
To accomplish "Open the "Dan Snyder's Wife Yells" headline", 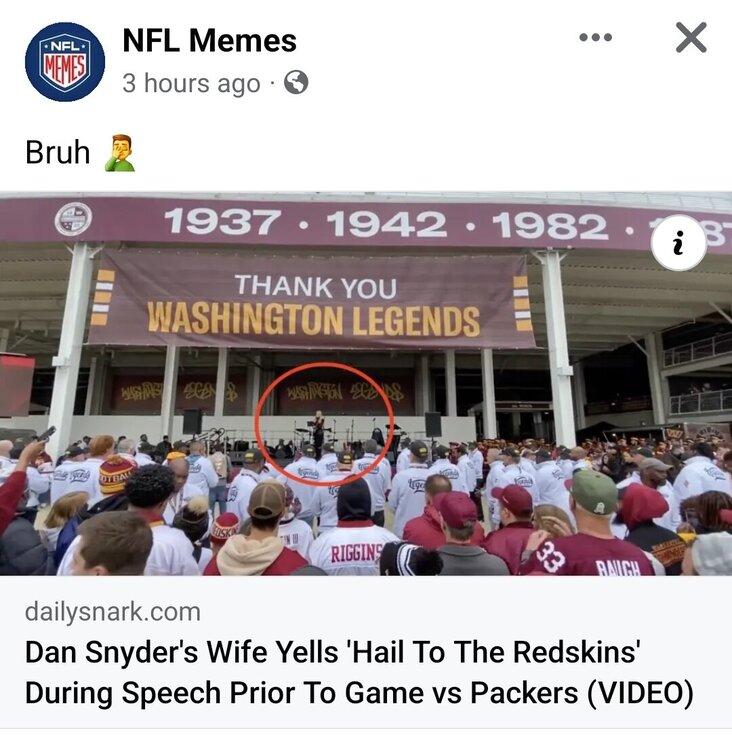I will coord(333,652).
